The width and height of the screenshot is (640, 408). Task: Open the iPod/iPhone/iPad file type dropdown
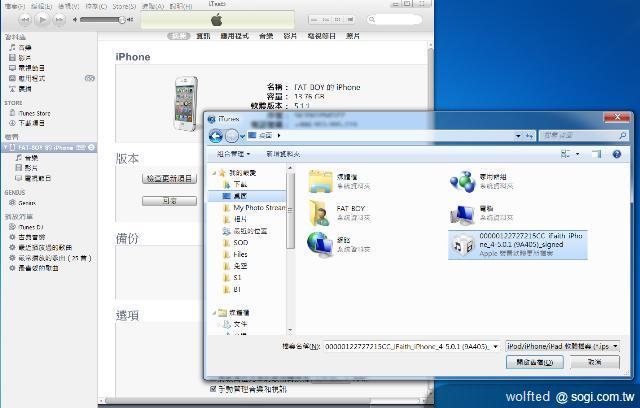point(562,346)
